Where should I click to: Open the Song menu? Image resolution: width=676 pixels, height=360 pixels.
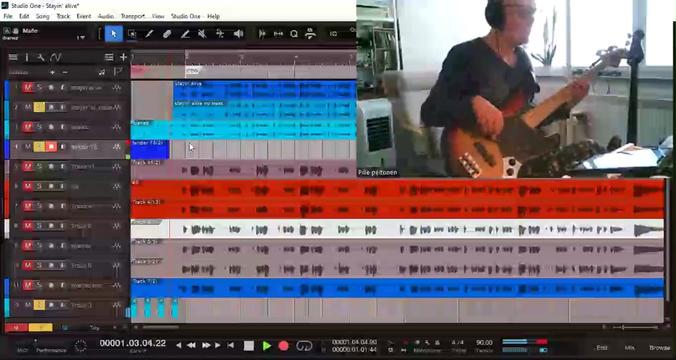point(43,16)
